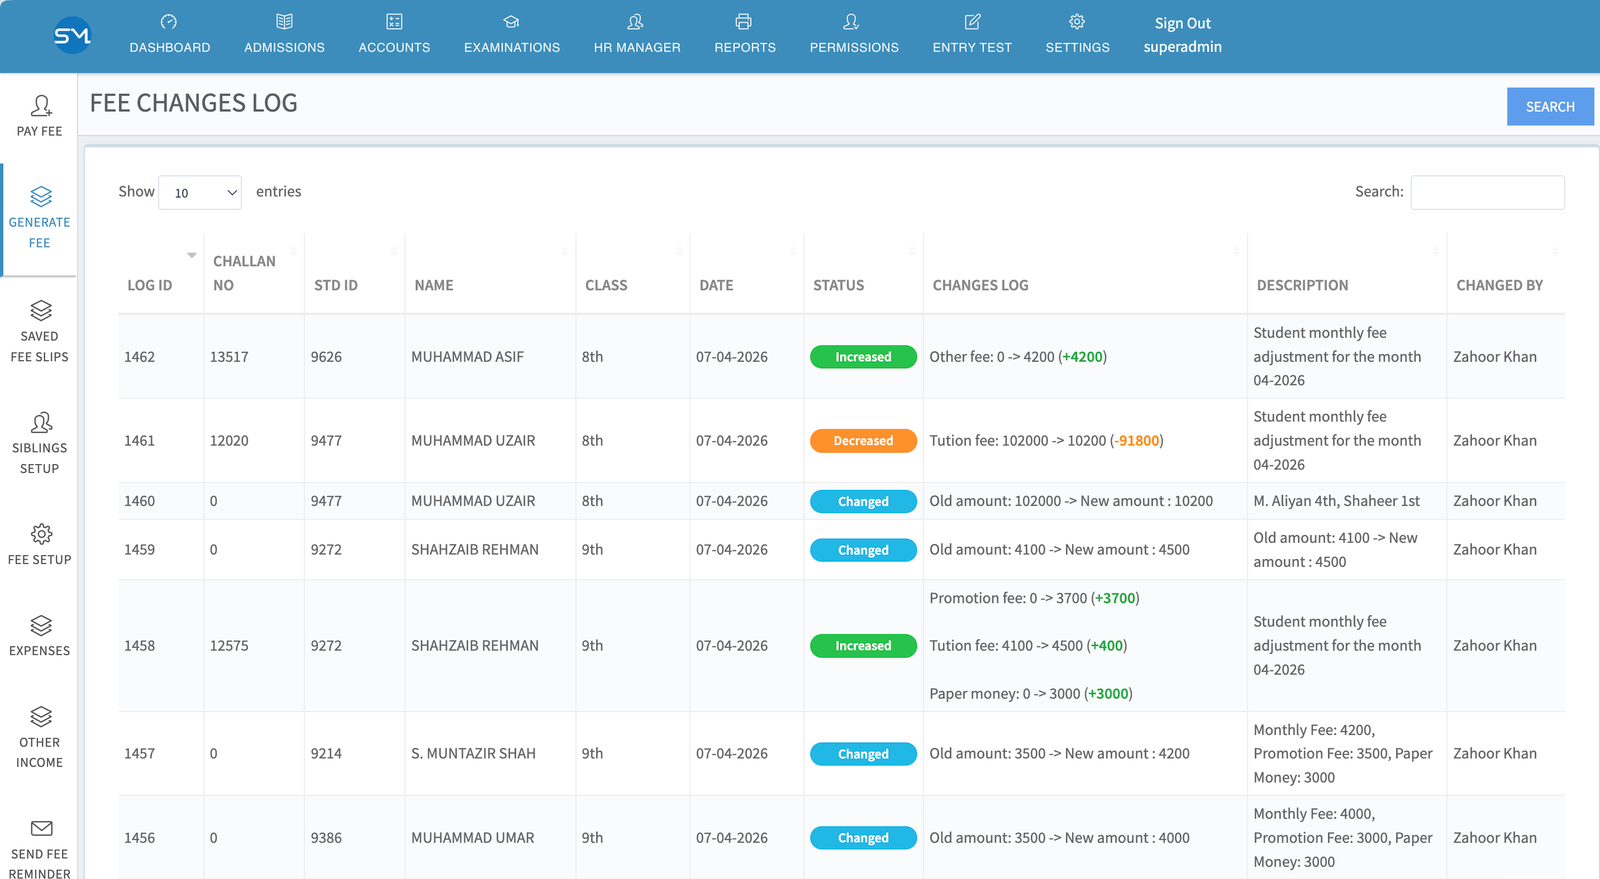Open Pay Fee sidebar icon

[x=40, y=106]
